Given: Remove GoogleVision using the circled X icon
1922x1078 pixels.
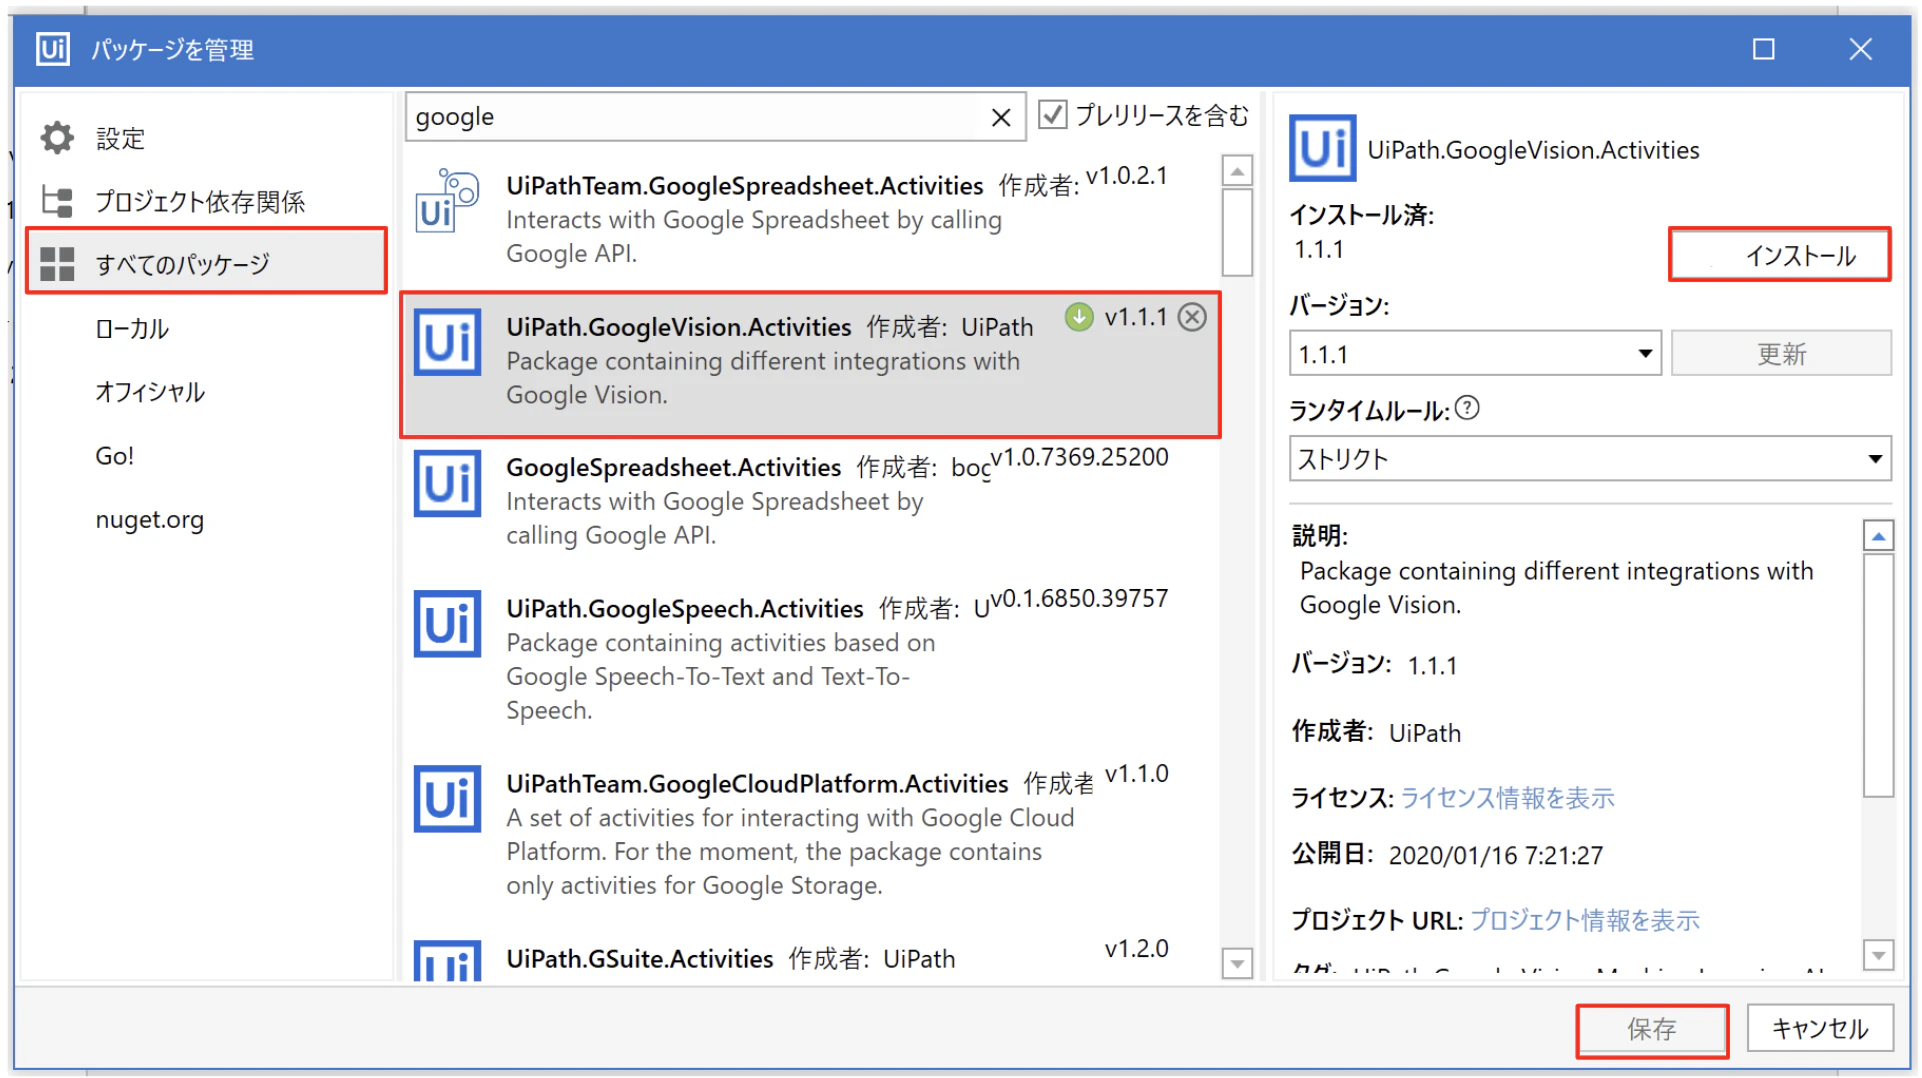Looking at the screenshot, I should 1192,317.
